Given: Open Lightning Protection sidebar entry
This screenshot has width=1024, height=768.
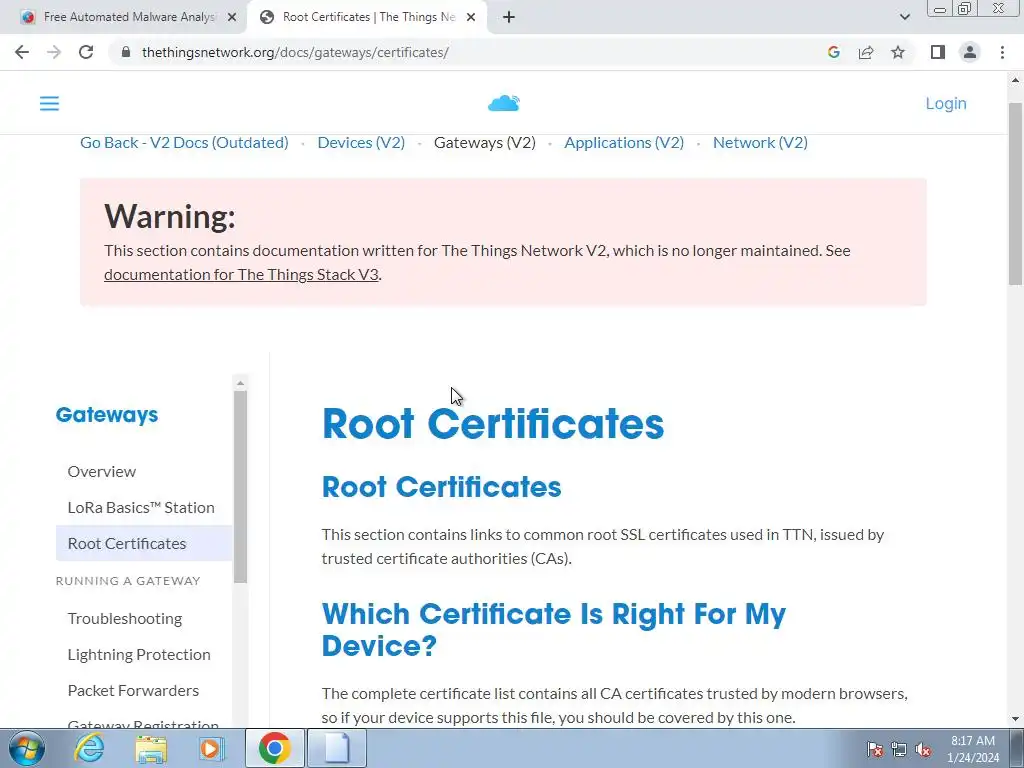Looking at the screenshot, I should [139, 654].
